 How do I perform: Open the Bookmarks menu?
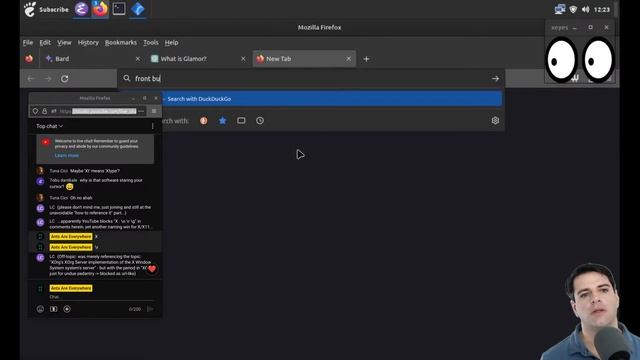pyautogui.click(x=121, y=42)
